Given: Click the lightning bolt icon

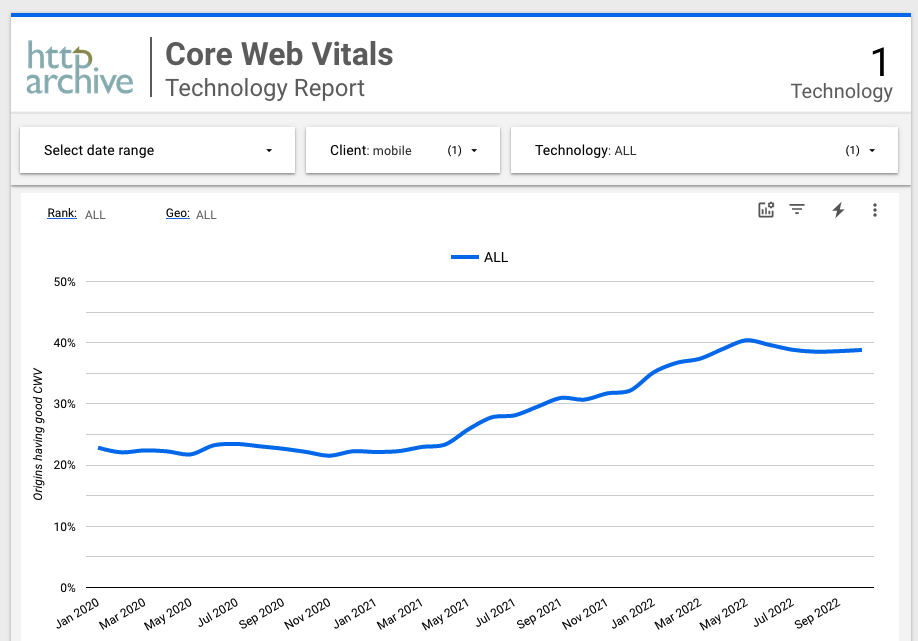Looking at the screenshot, I should pos(838,210).
